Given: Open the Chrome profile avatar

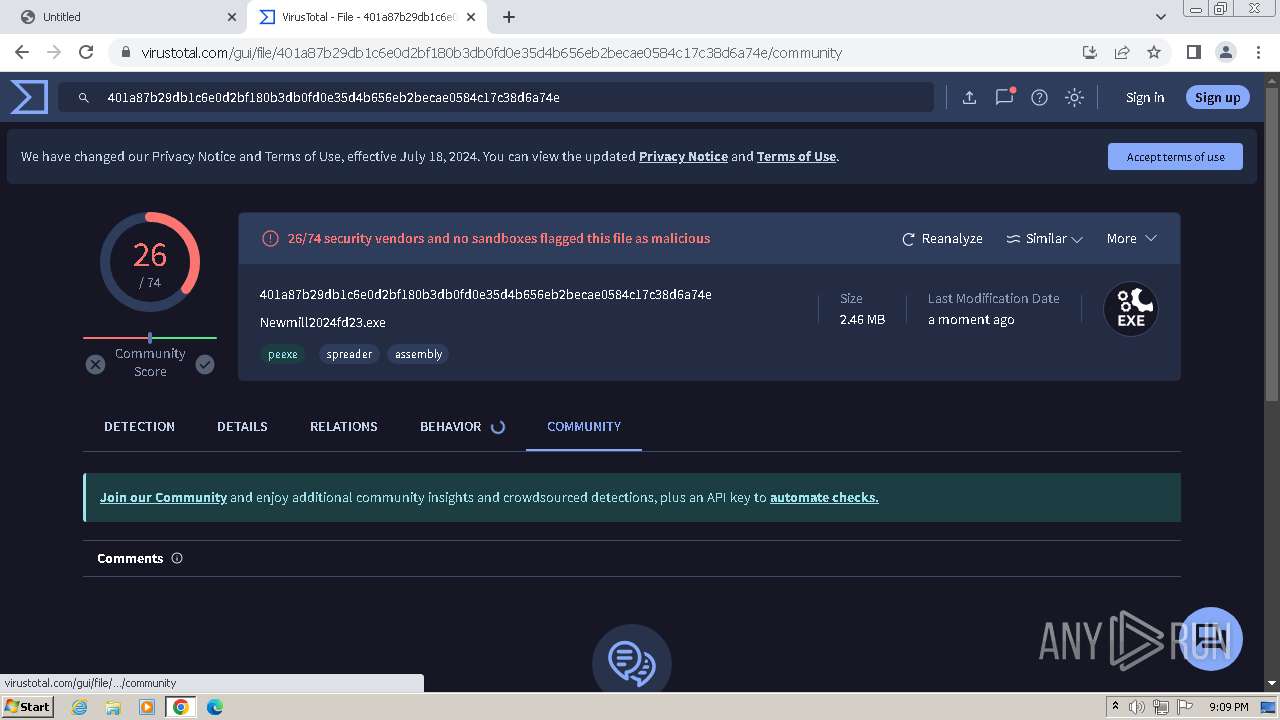Looking at the screenshot, I should (1225, 52).
